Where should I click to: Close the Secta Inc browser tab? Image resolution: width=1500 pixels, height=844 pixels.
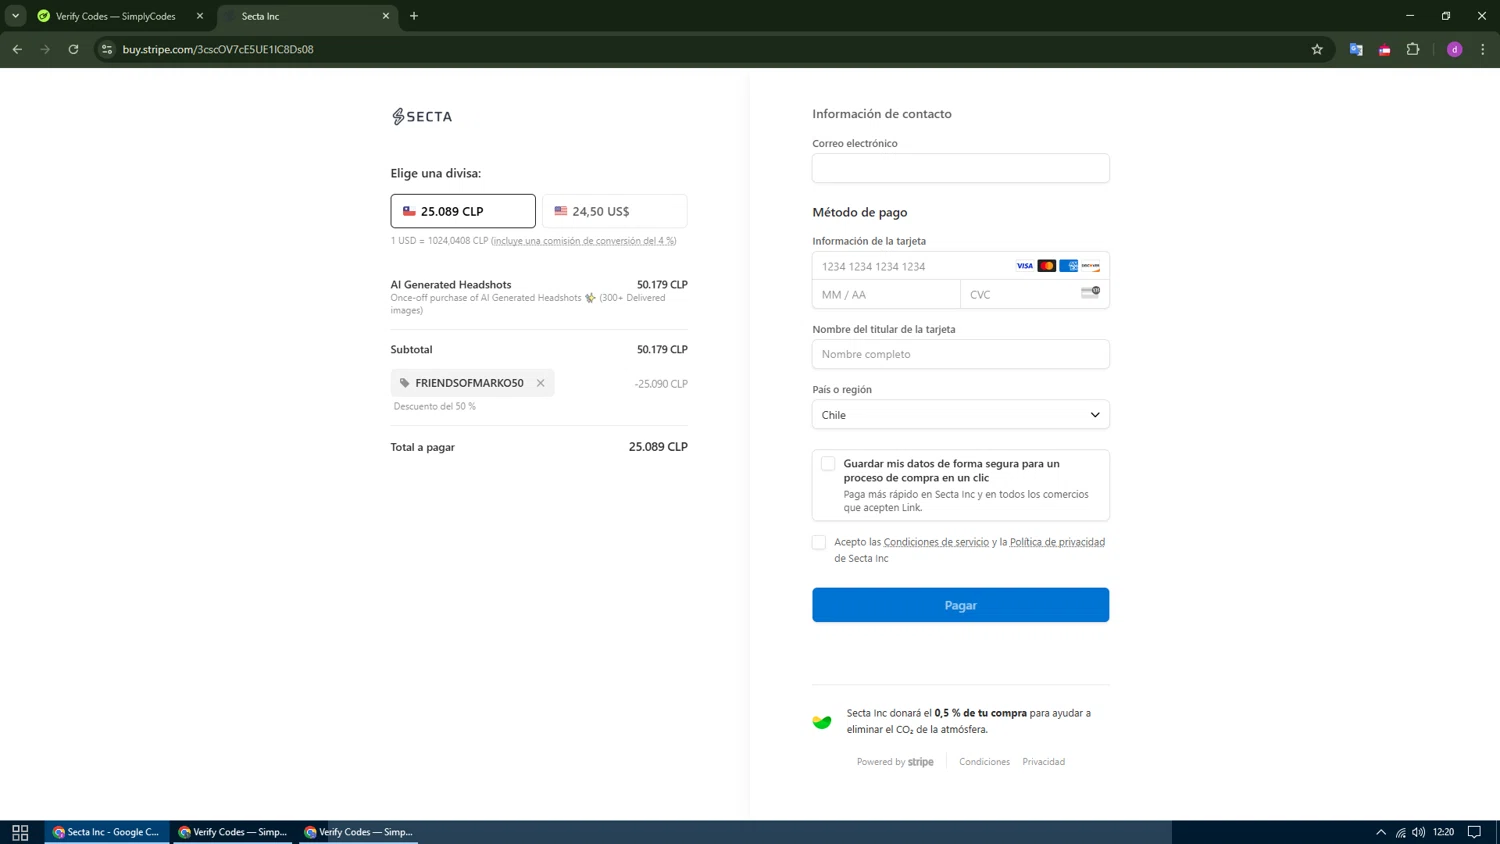pos(386,16)
